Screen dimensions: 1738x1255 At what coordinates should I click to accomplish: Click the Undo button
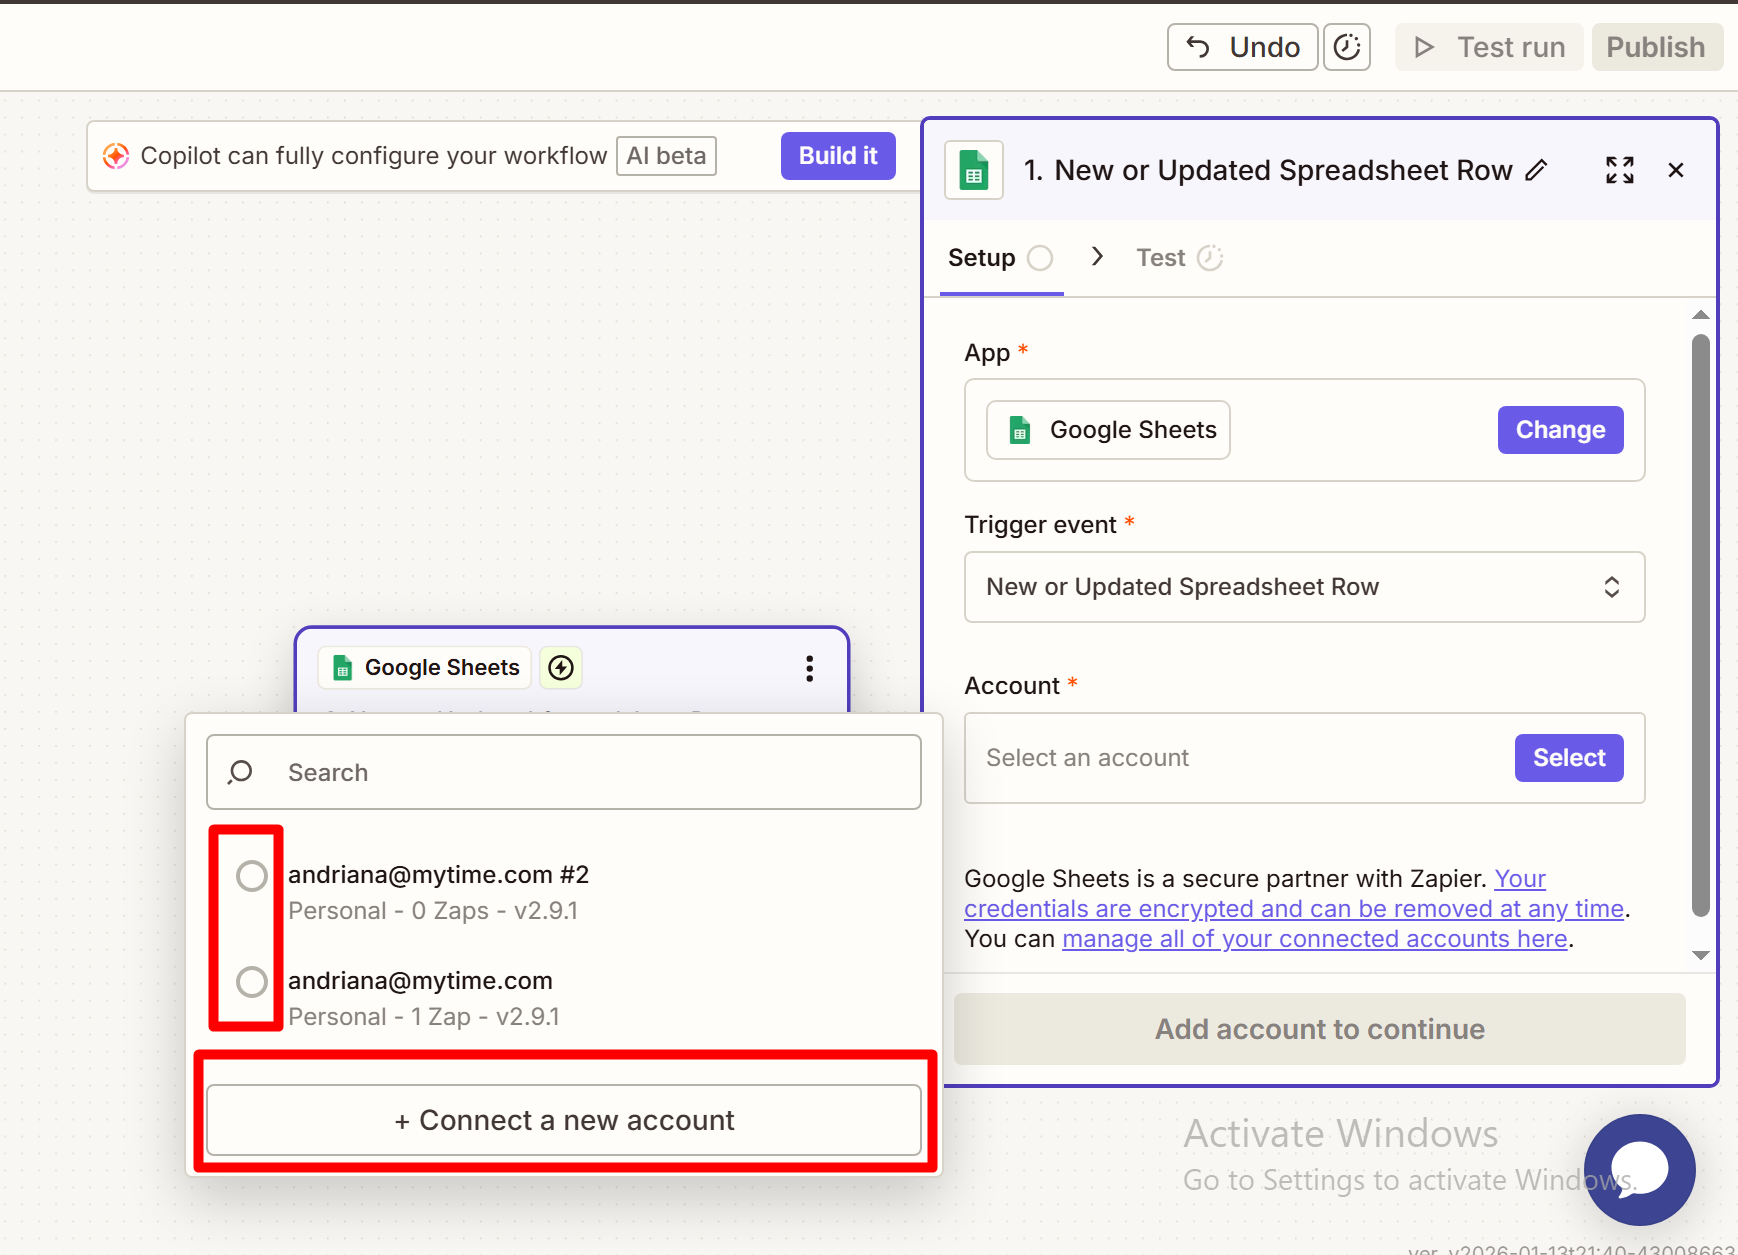pos(1242,47)
